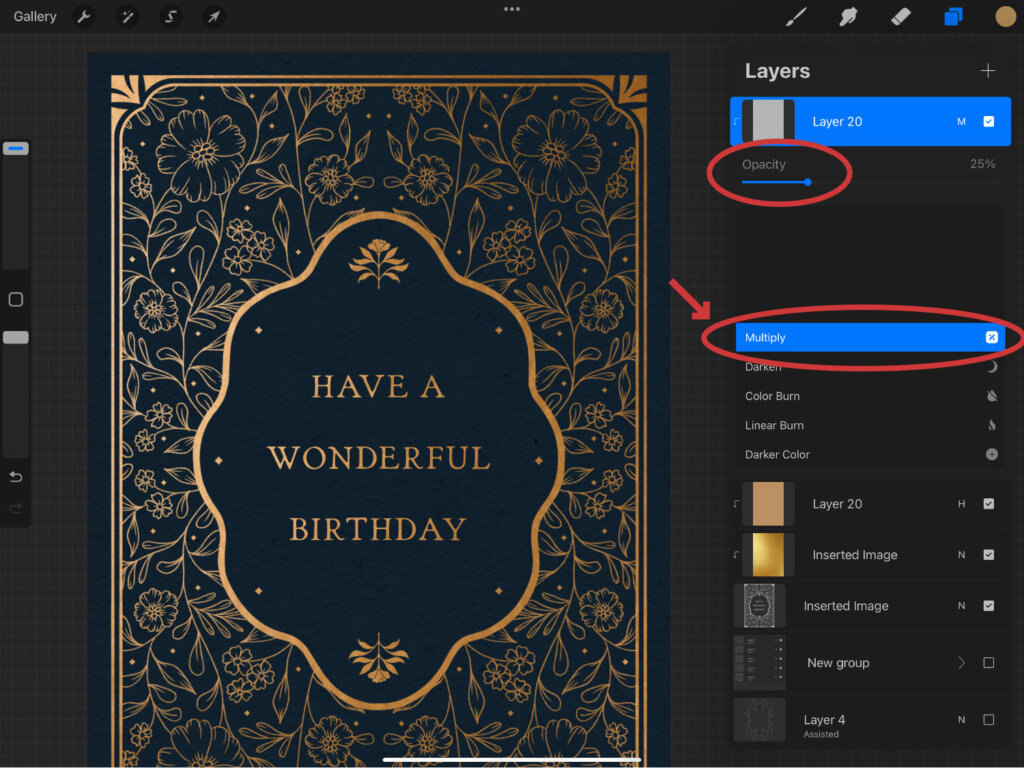The height and width of the screenshot is (768, 1024).
Task: Open the Actions wrench menu
Action: [x=85, y=17]
